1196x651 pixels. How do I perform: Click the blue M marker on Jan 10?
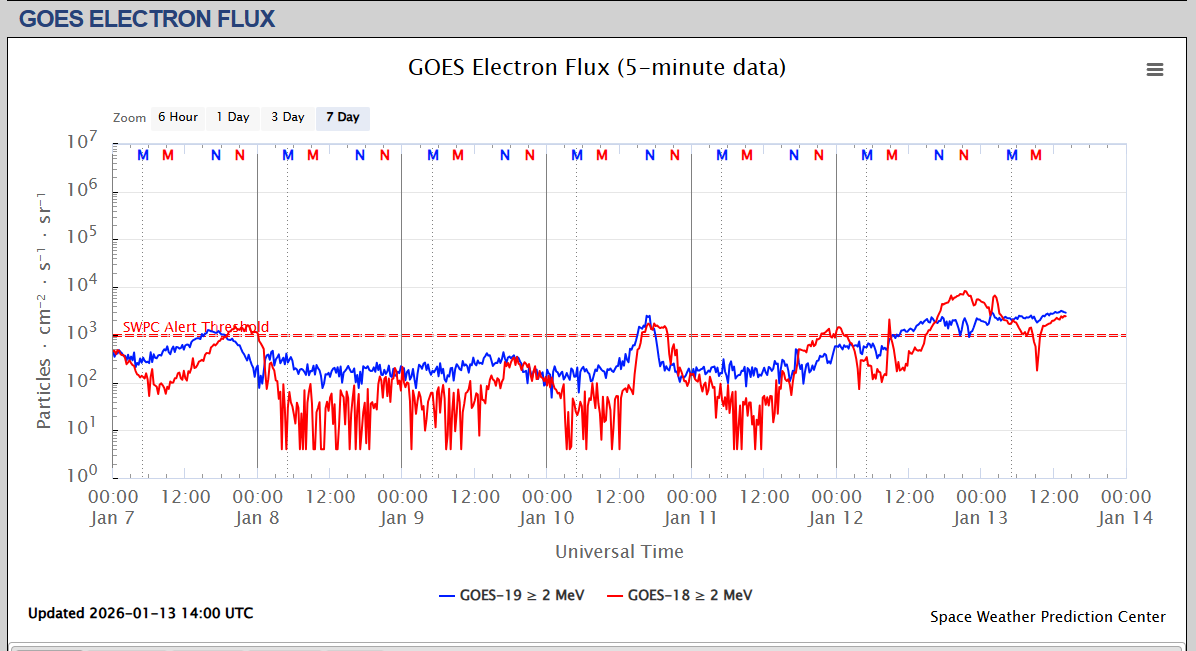tap(577, 155)
